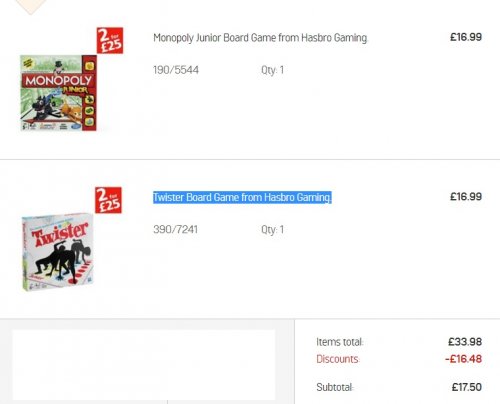This screenshot has height=404, width=500.
Task: Open the Monopoly Junior Board Game title link
Action: pyautogui.click(x=260, y=38)
